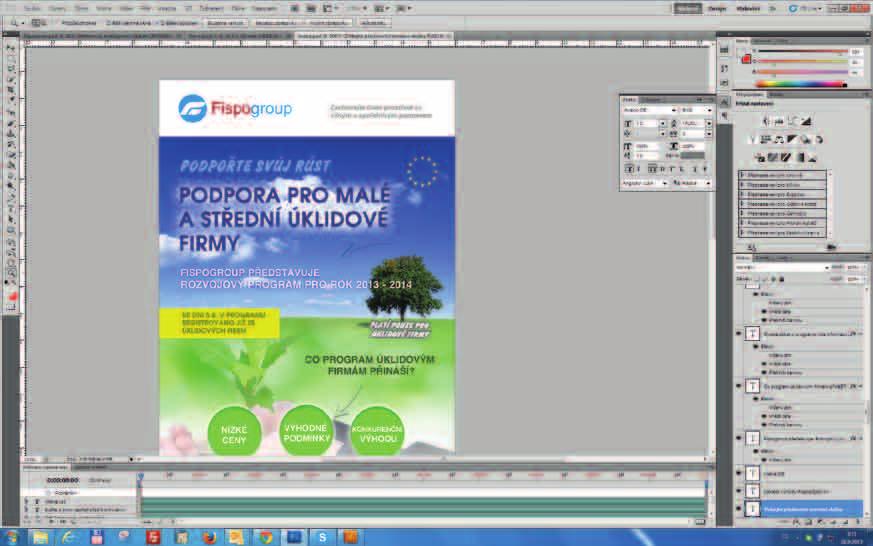Open the language dropdown in Character panel
The height and width of the screenshot is (546, 873).
pyautogui.click(x=645, y=183)
